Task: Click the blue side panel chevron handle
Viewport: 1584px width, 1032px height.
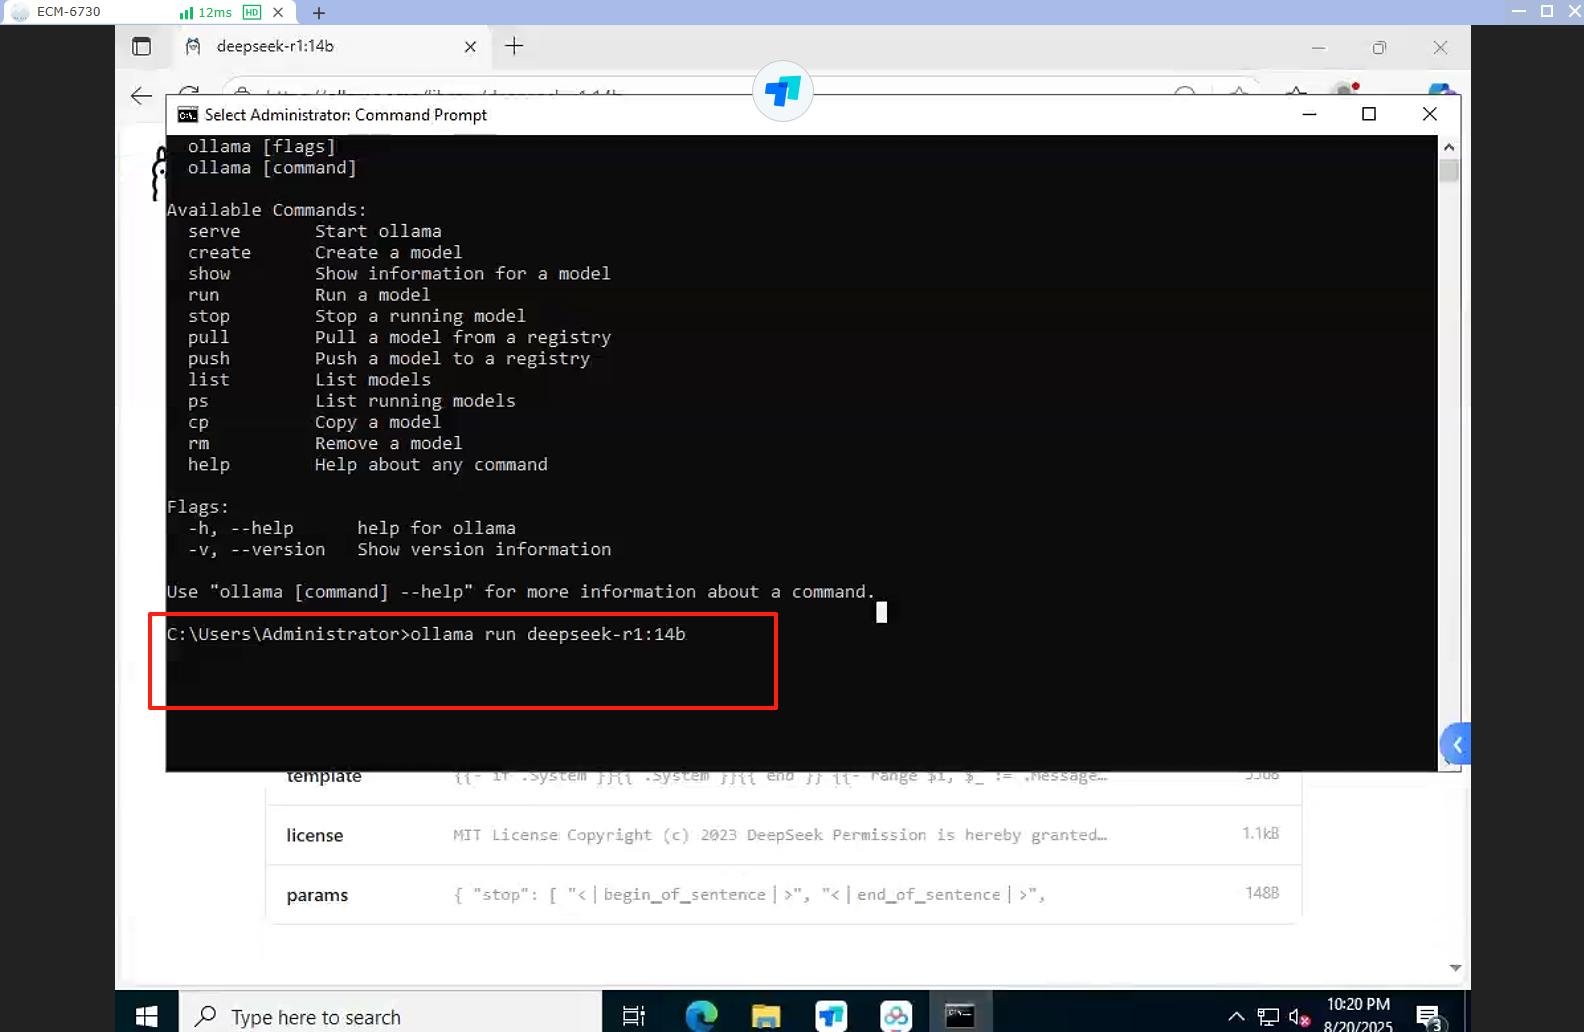Action: (x=1456, y=744)
